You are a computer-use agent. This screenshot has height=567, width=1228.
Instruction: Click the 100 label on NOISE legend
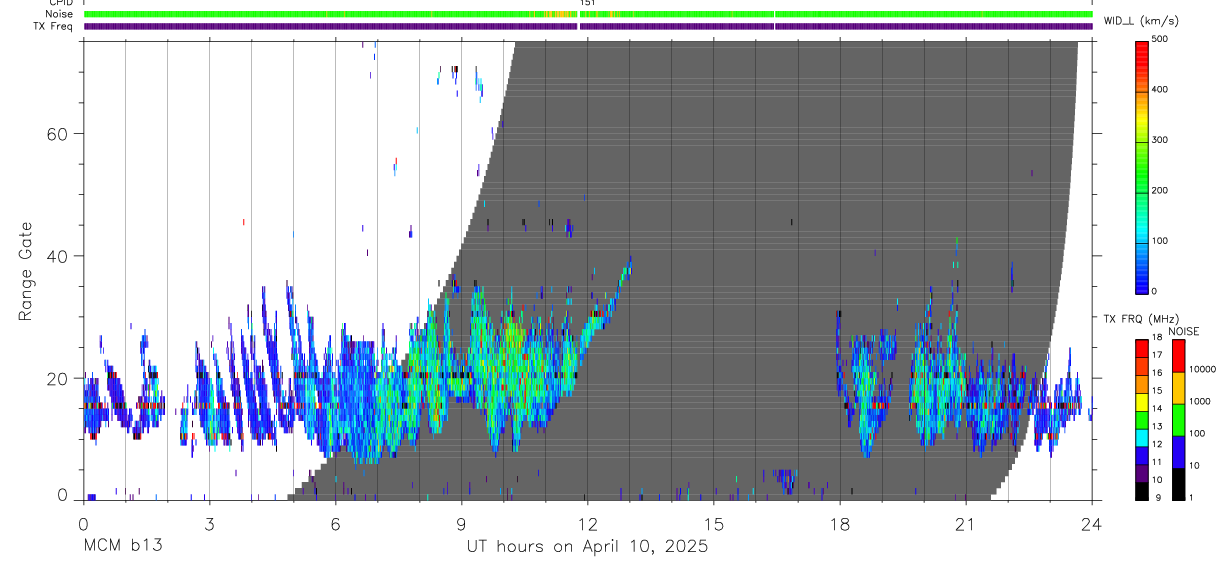(1199, 433)
